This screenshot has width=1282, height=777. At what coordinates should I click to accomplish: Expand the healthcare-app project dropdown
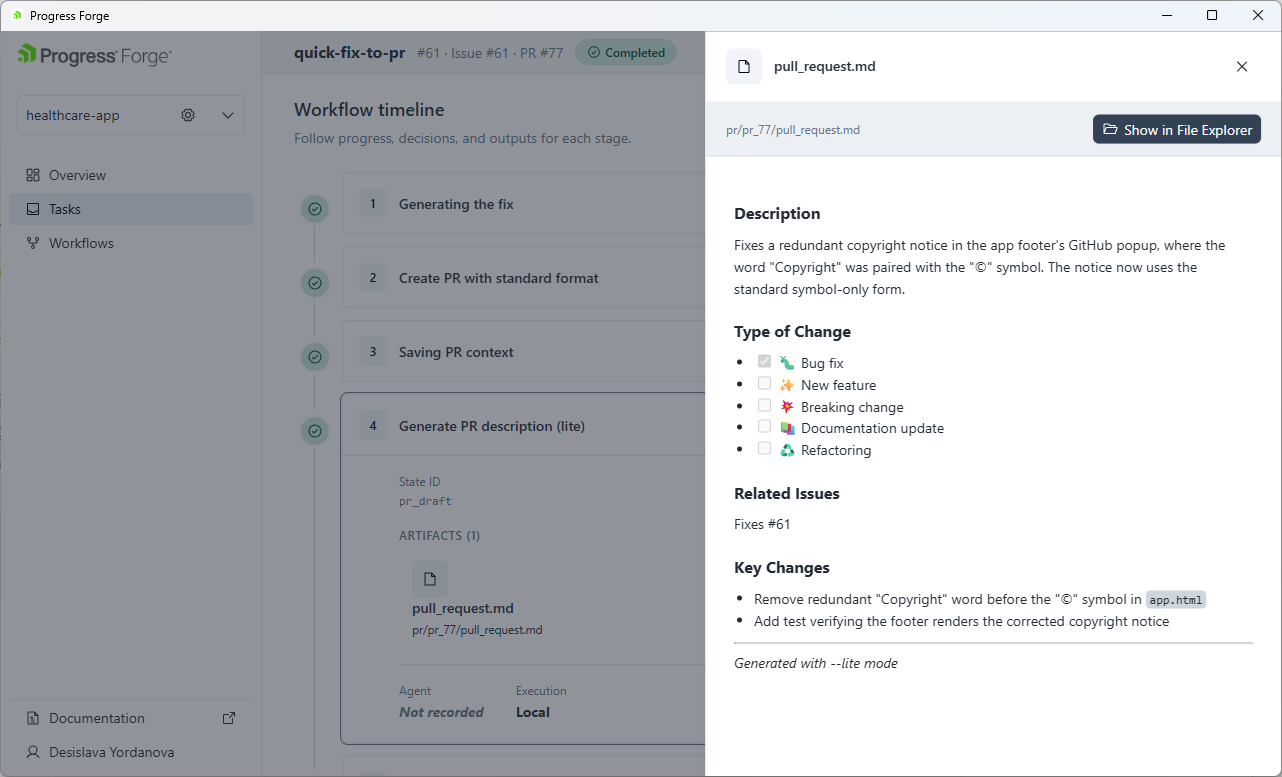coord(228,115)
